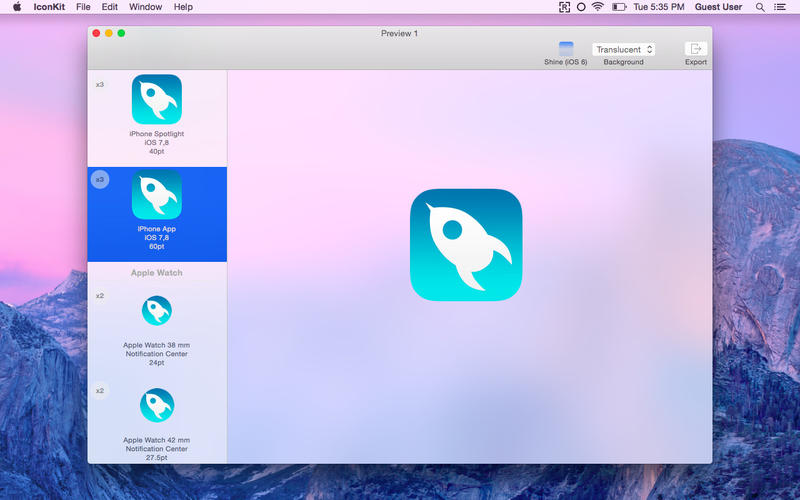Image resolution: width=800 pixels, height=500 pixels.
Task: Toggle the Shine (iOS 6) effect
Action: tap(566, 48)
